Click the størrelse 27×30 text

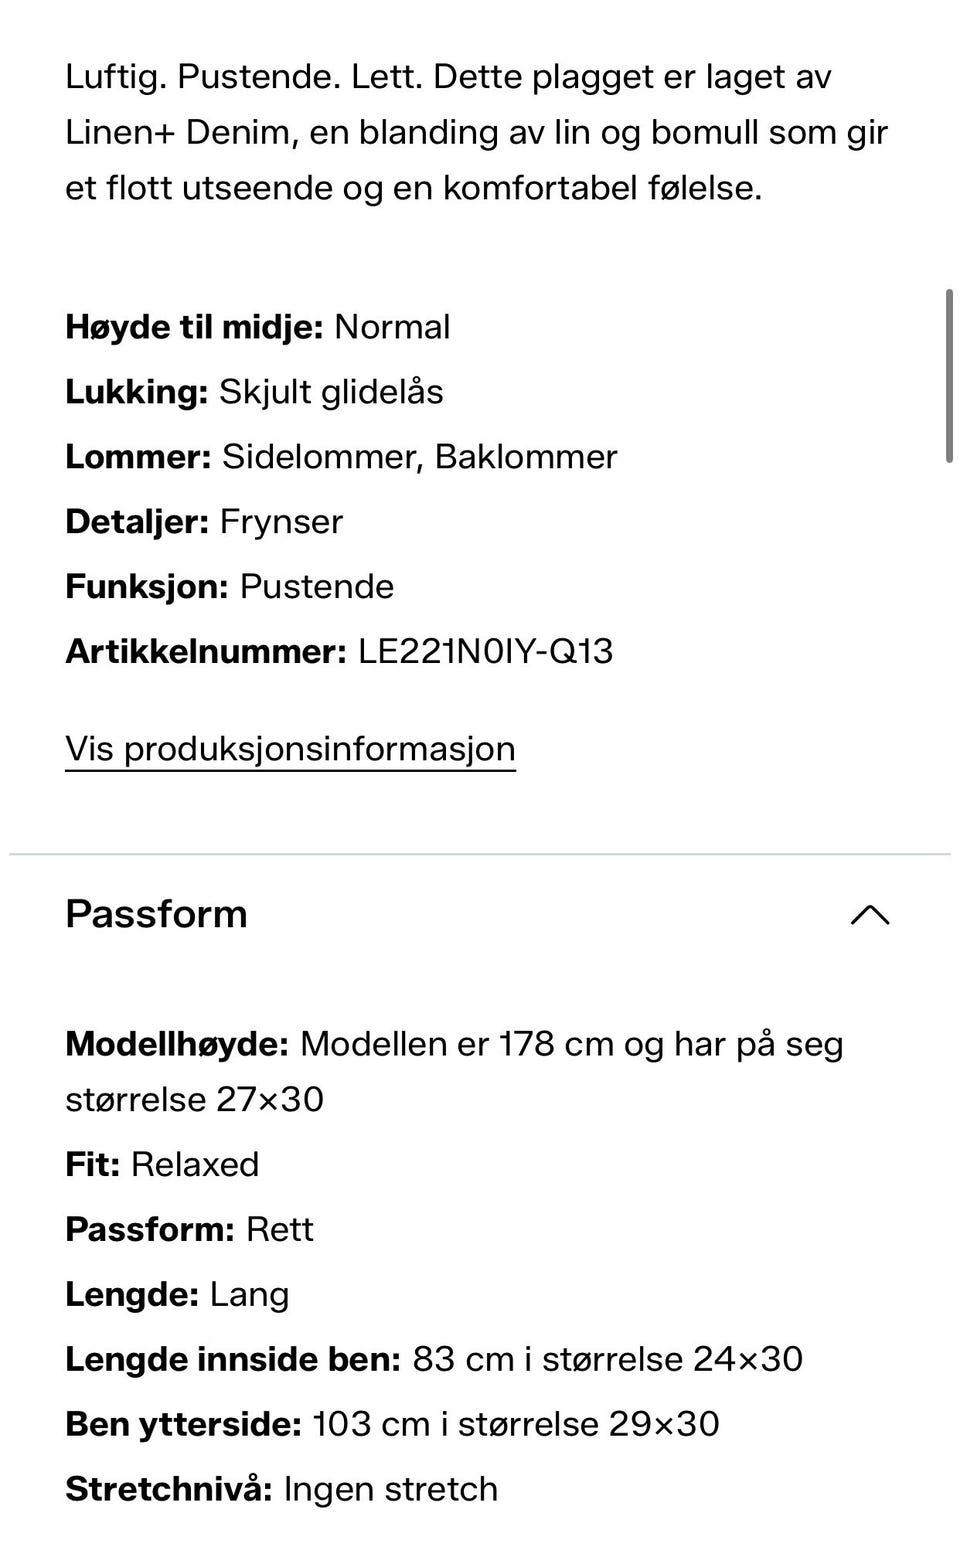[x=195, y=1100]
